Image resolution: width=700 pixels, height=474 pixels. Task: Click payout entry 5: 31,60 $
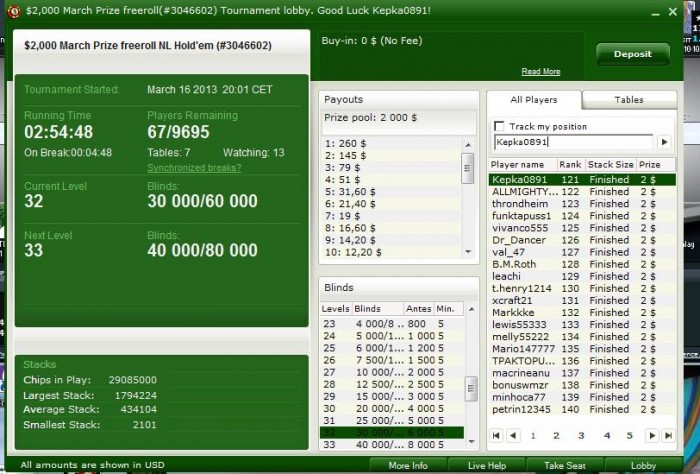[391, 192]
